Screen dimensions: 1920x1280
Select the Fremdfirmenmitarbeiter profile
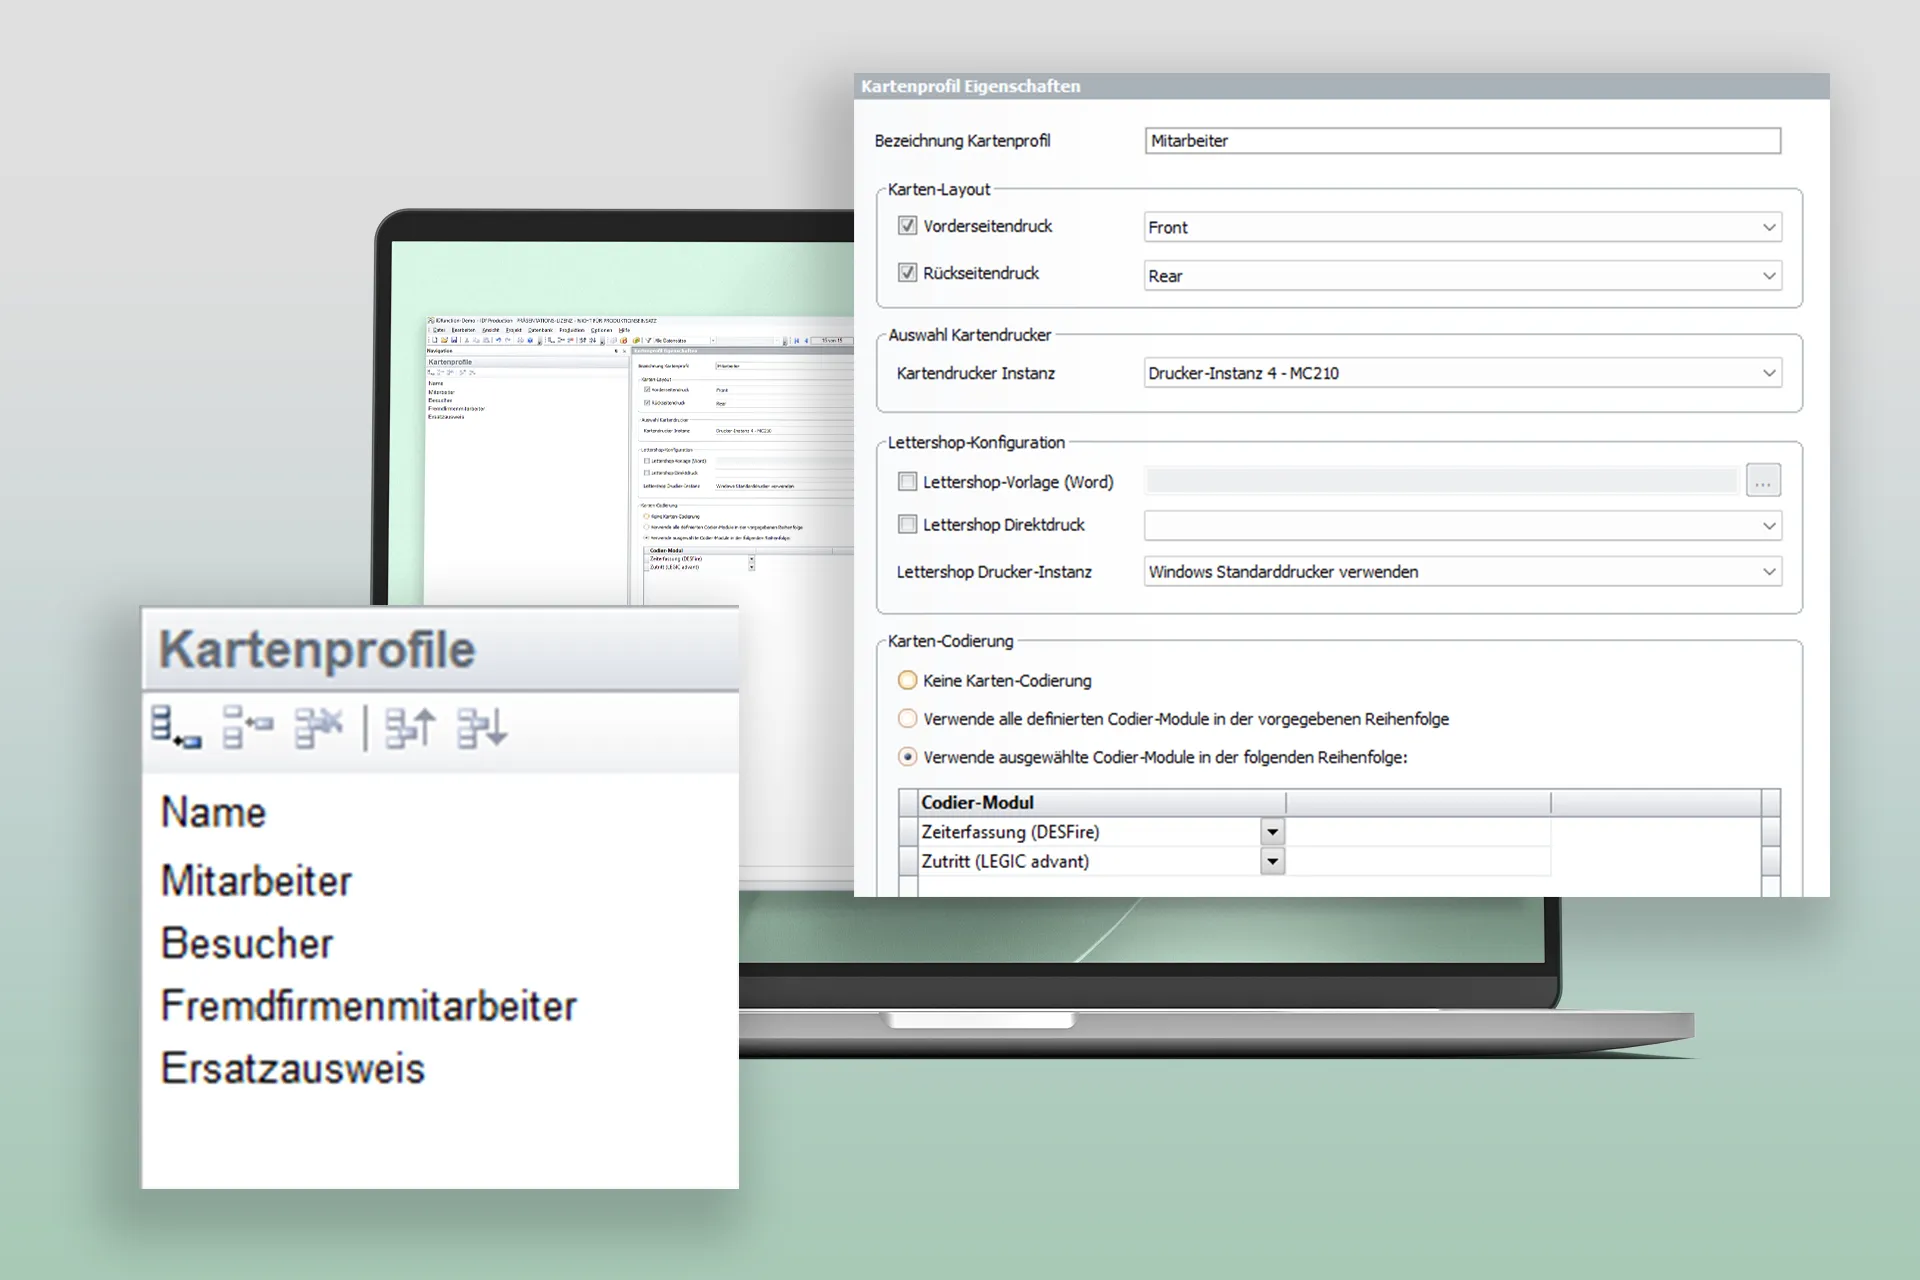click(x=369, y=1005)
